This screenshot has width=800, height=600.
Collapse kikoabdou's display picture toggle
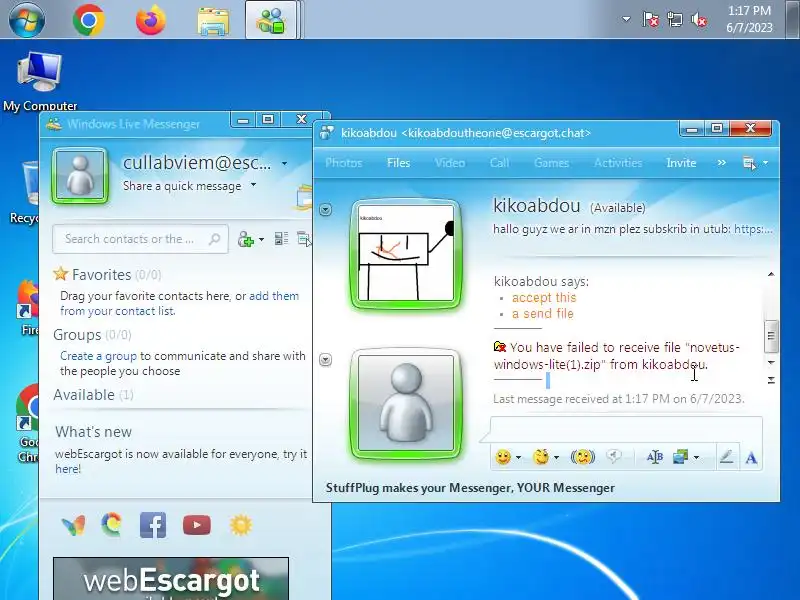(x=326, y=209)
